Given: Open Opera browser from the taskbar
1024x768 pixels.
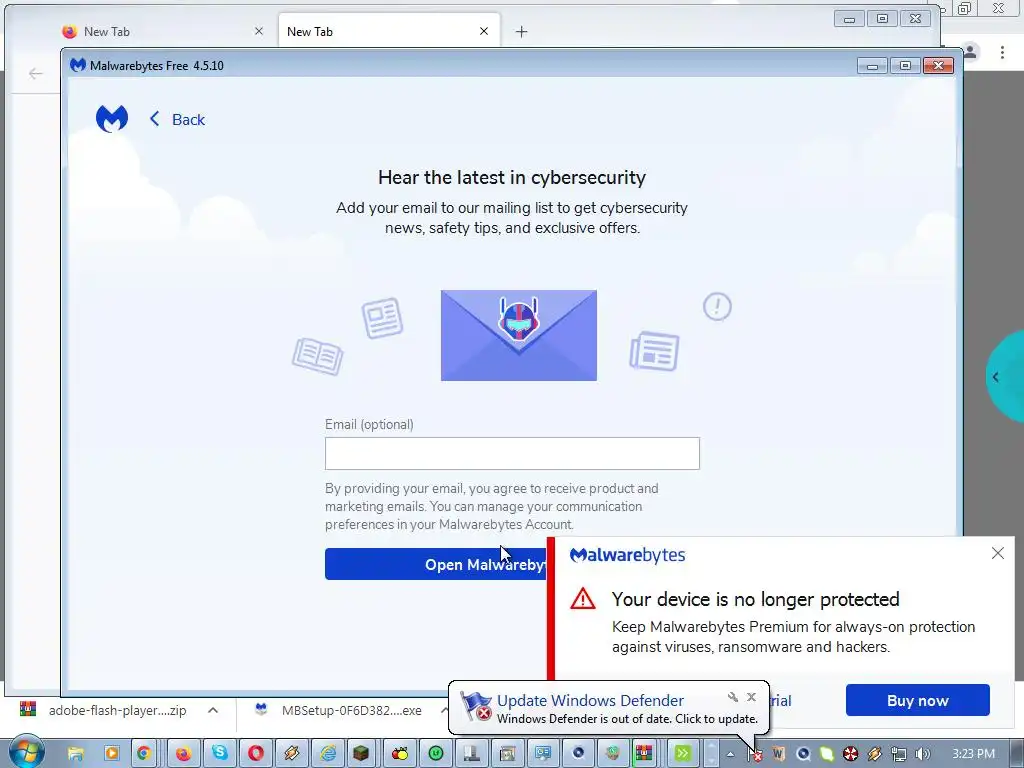Looking at the screenshot, I should click(256, 753).
